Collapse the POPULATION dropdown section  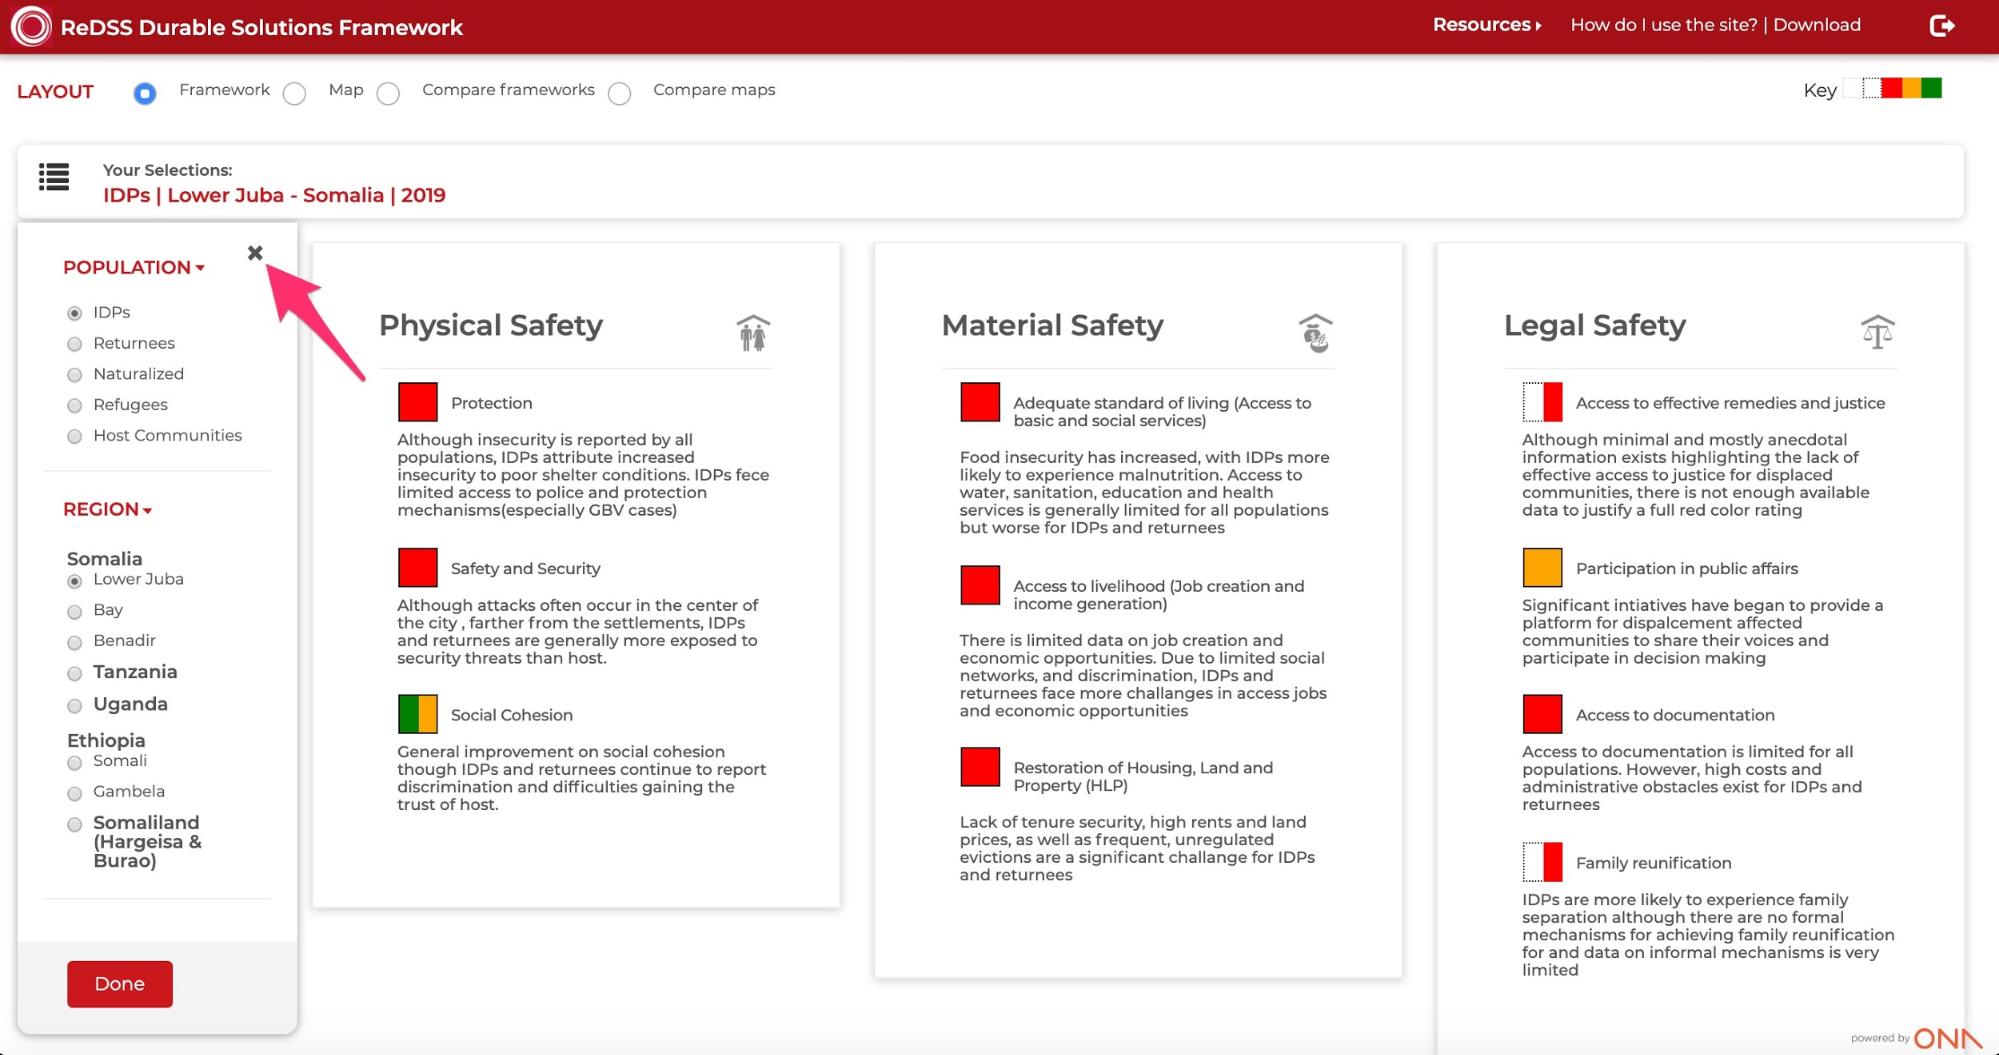click(x=134, y=267)
